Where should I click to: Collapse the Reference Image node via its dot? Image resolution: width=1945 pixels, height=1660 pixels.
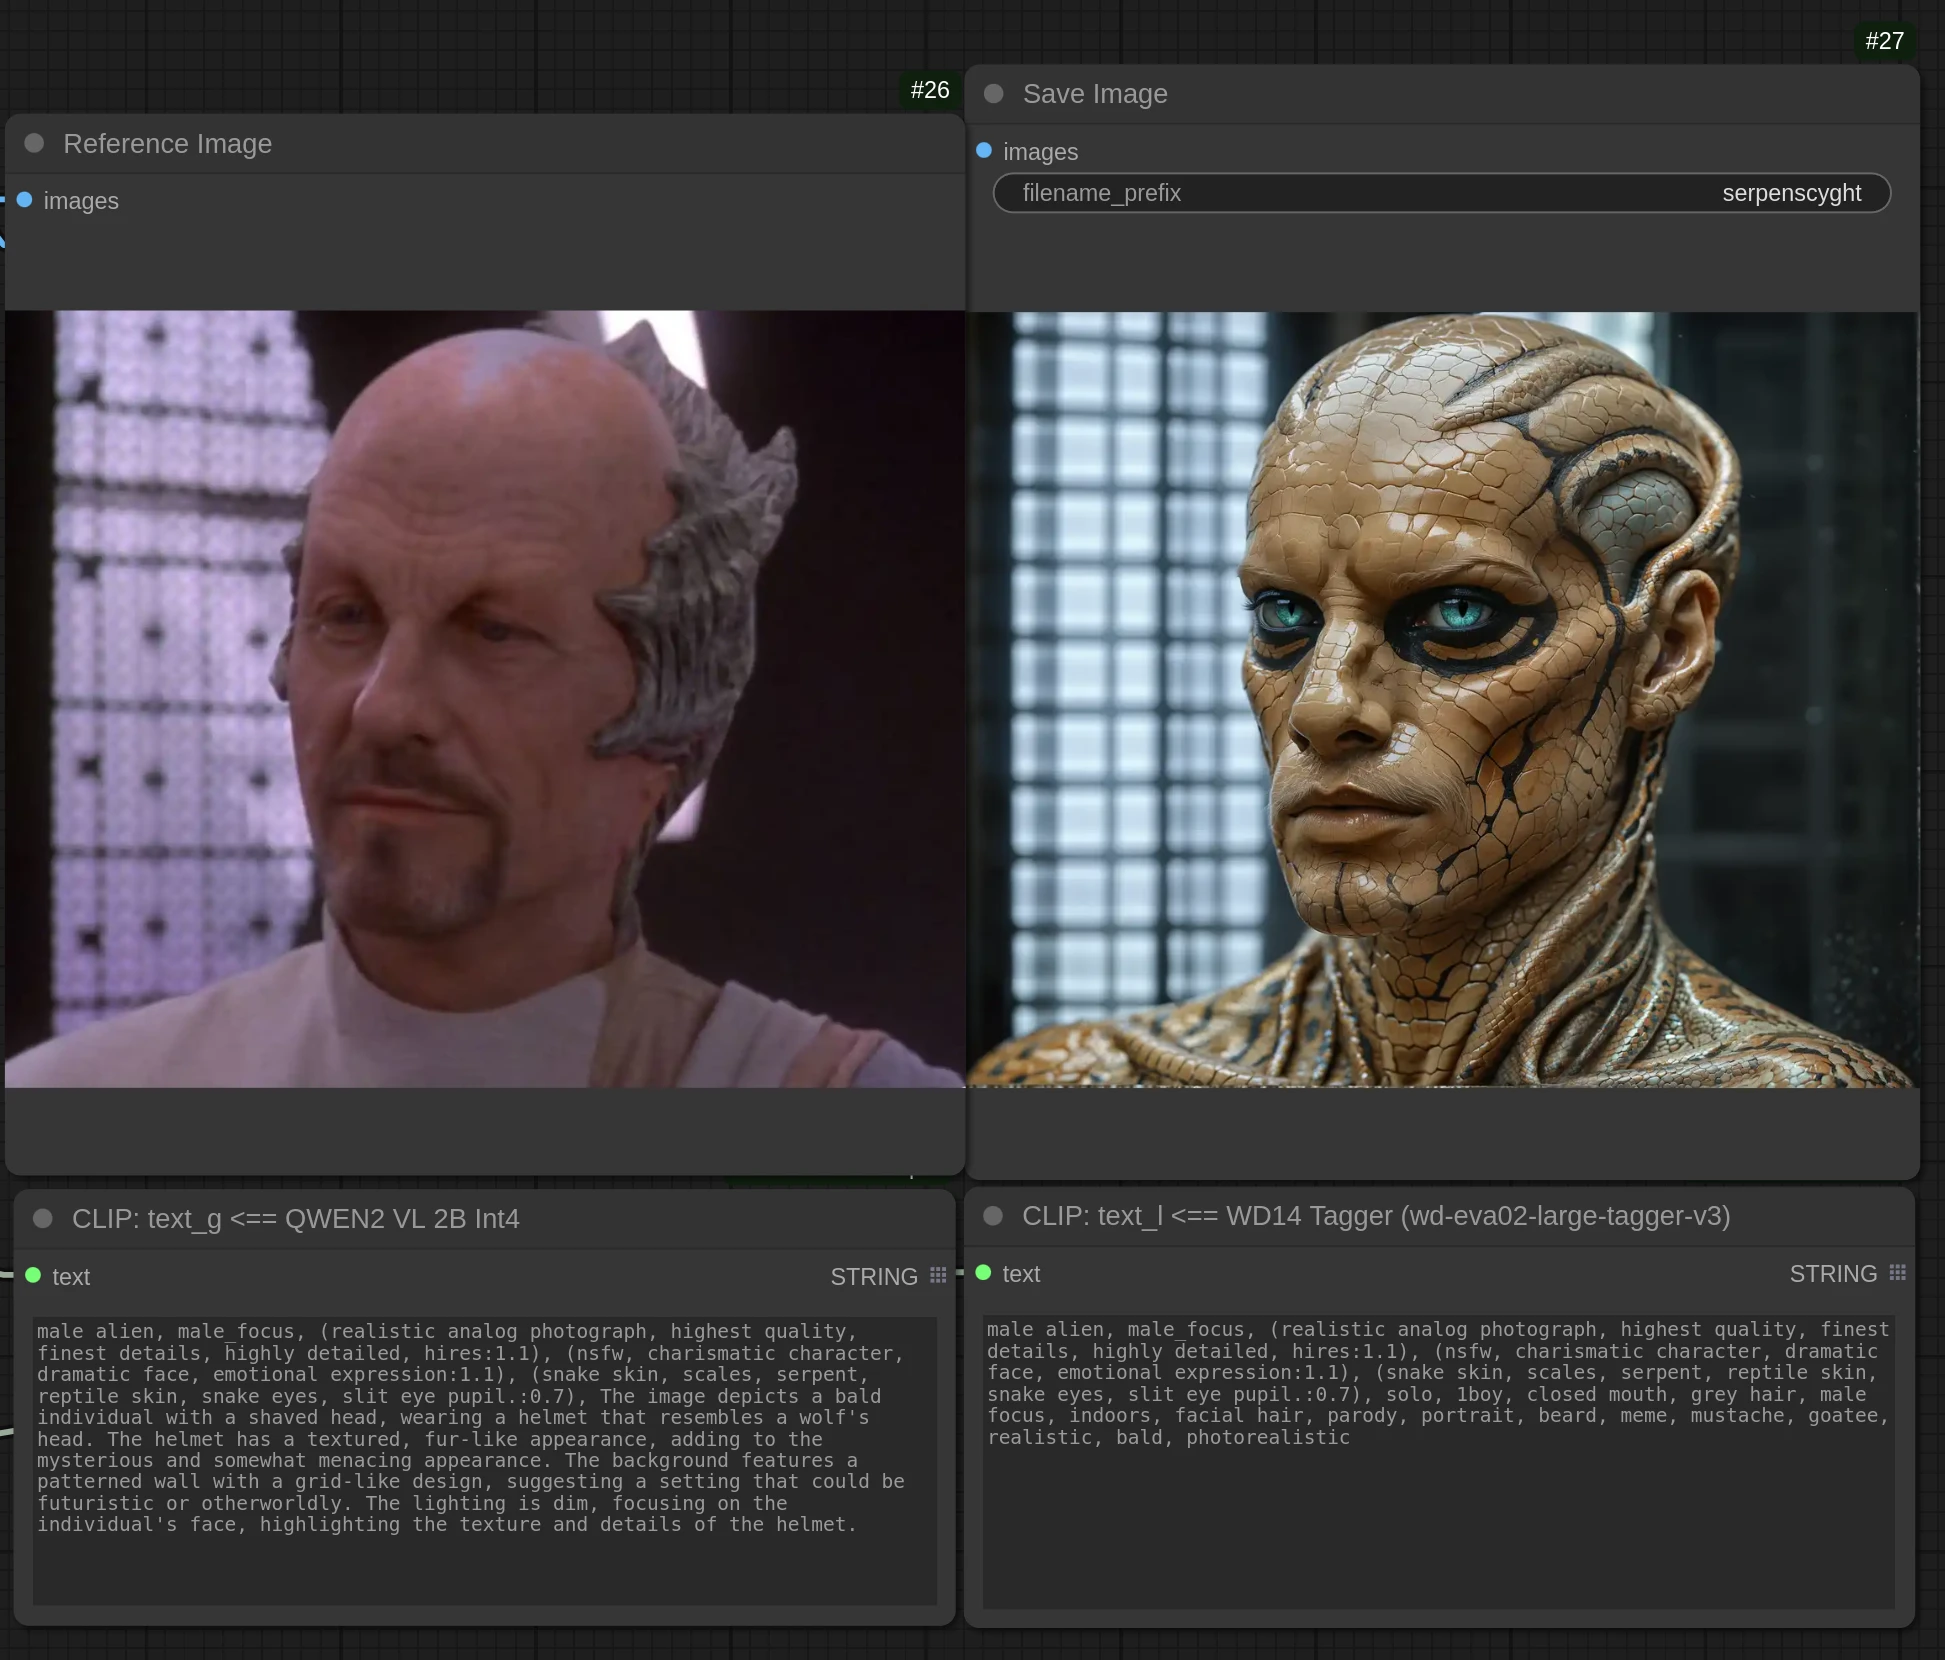pyautogui.click(x=34, y=143)
